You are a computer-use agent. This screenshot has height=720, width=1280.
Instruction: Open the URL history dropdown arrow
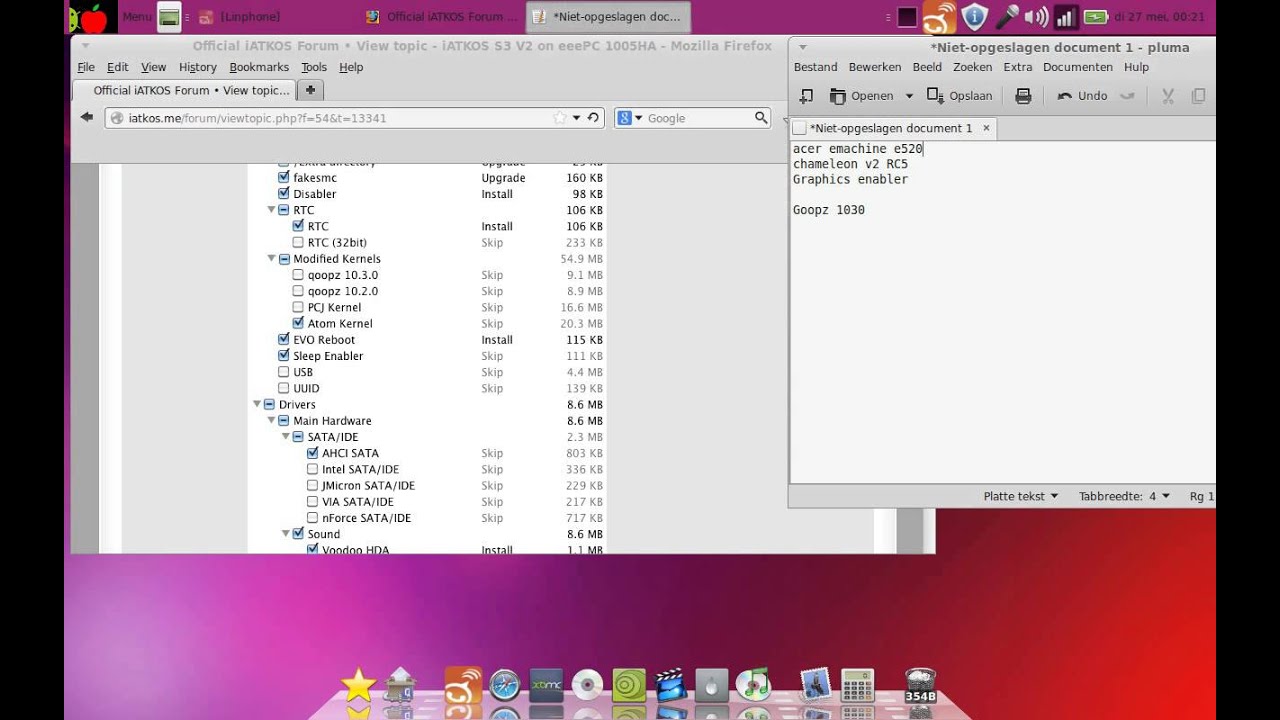576,118
